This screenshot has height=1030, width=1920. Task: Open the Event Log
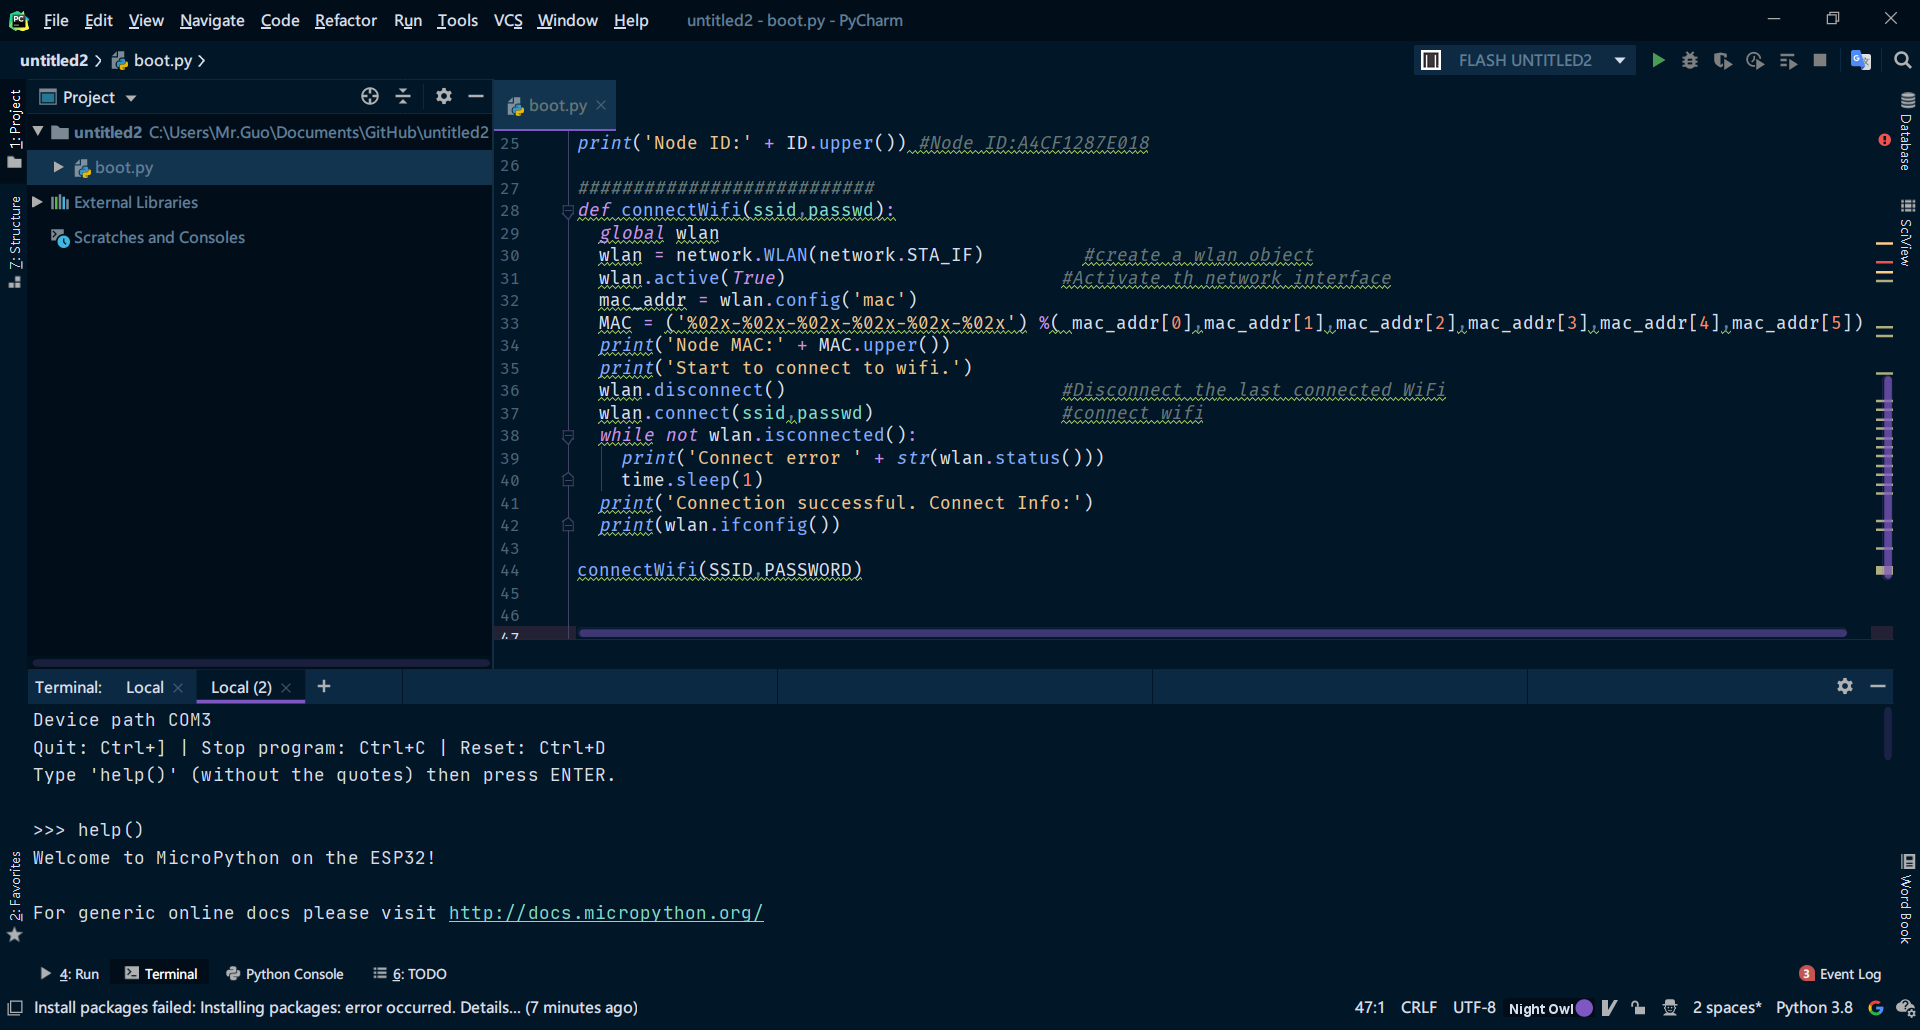pos(1848,973)
